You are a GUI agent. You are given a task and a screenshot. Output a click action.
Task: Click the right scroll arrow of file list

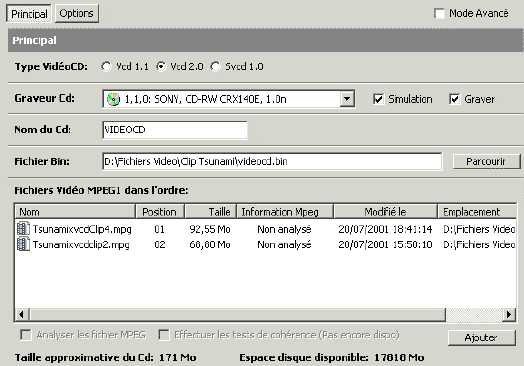point(509,315)
